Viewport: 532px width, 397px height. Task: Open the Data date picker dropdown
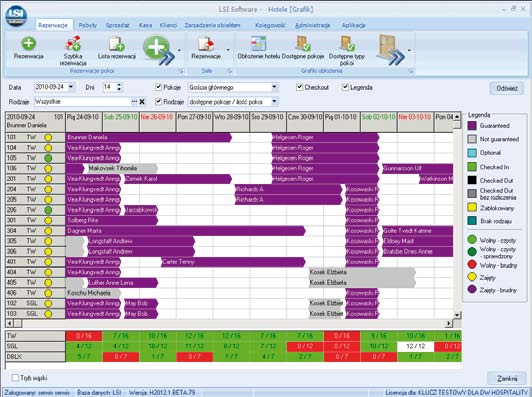[x=71, y=87]
